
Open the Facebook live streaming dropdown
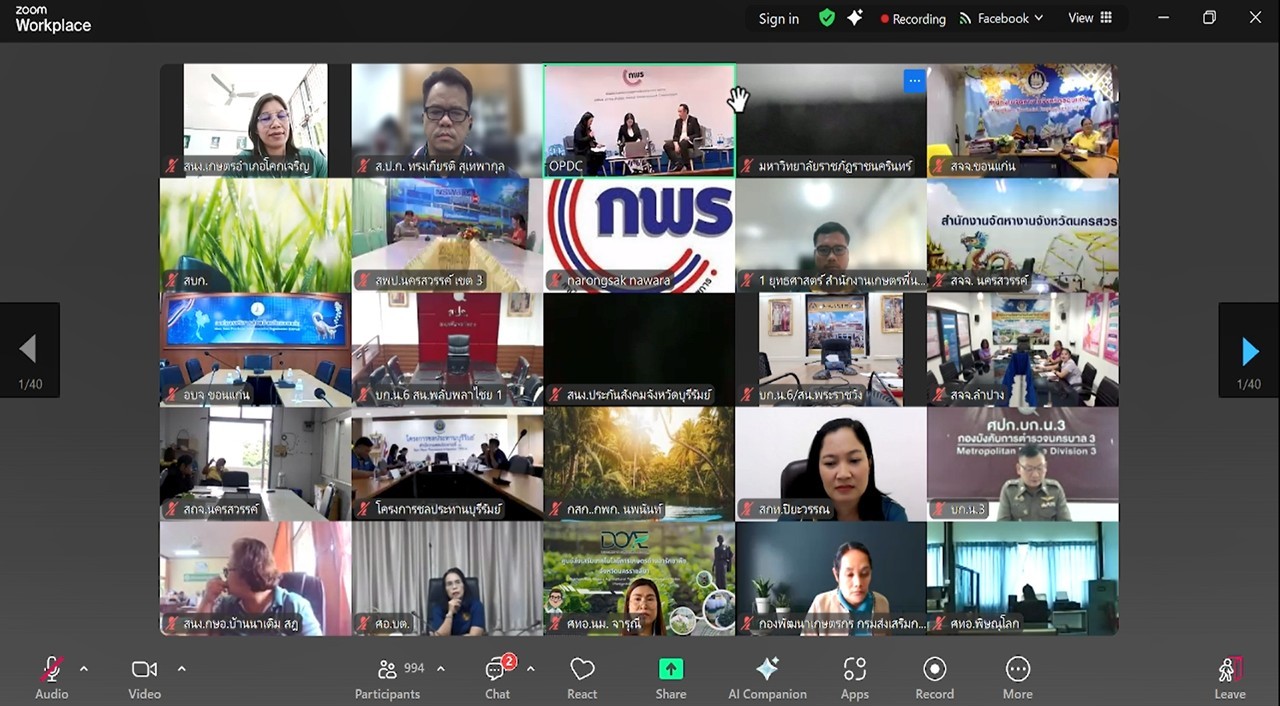tap(1001, 18)
